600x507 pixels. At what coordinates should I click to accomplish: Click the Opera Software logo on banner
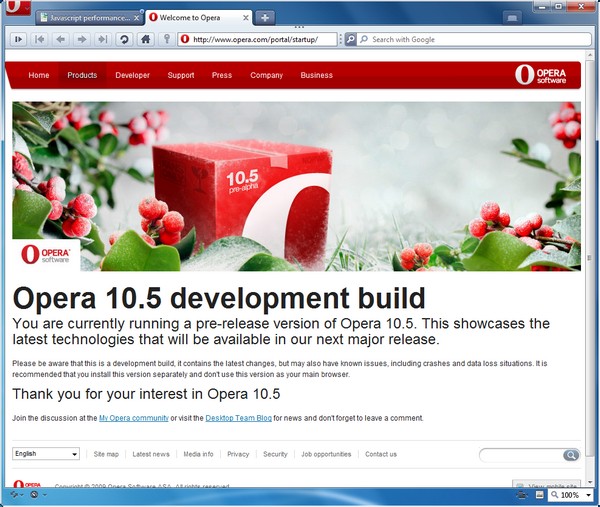(x=46, y=254)
